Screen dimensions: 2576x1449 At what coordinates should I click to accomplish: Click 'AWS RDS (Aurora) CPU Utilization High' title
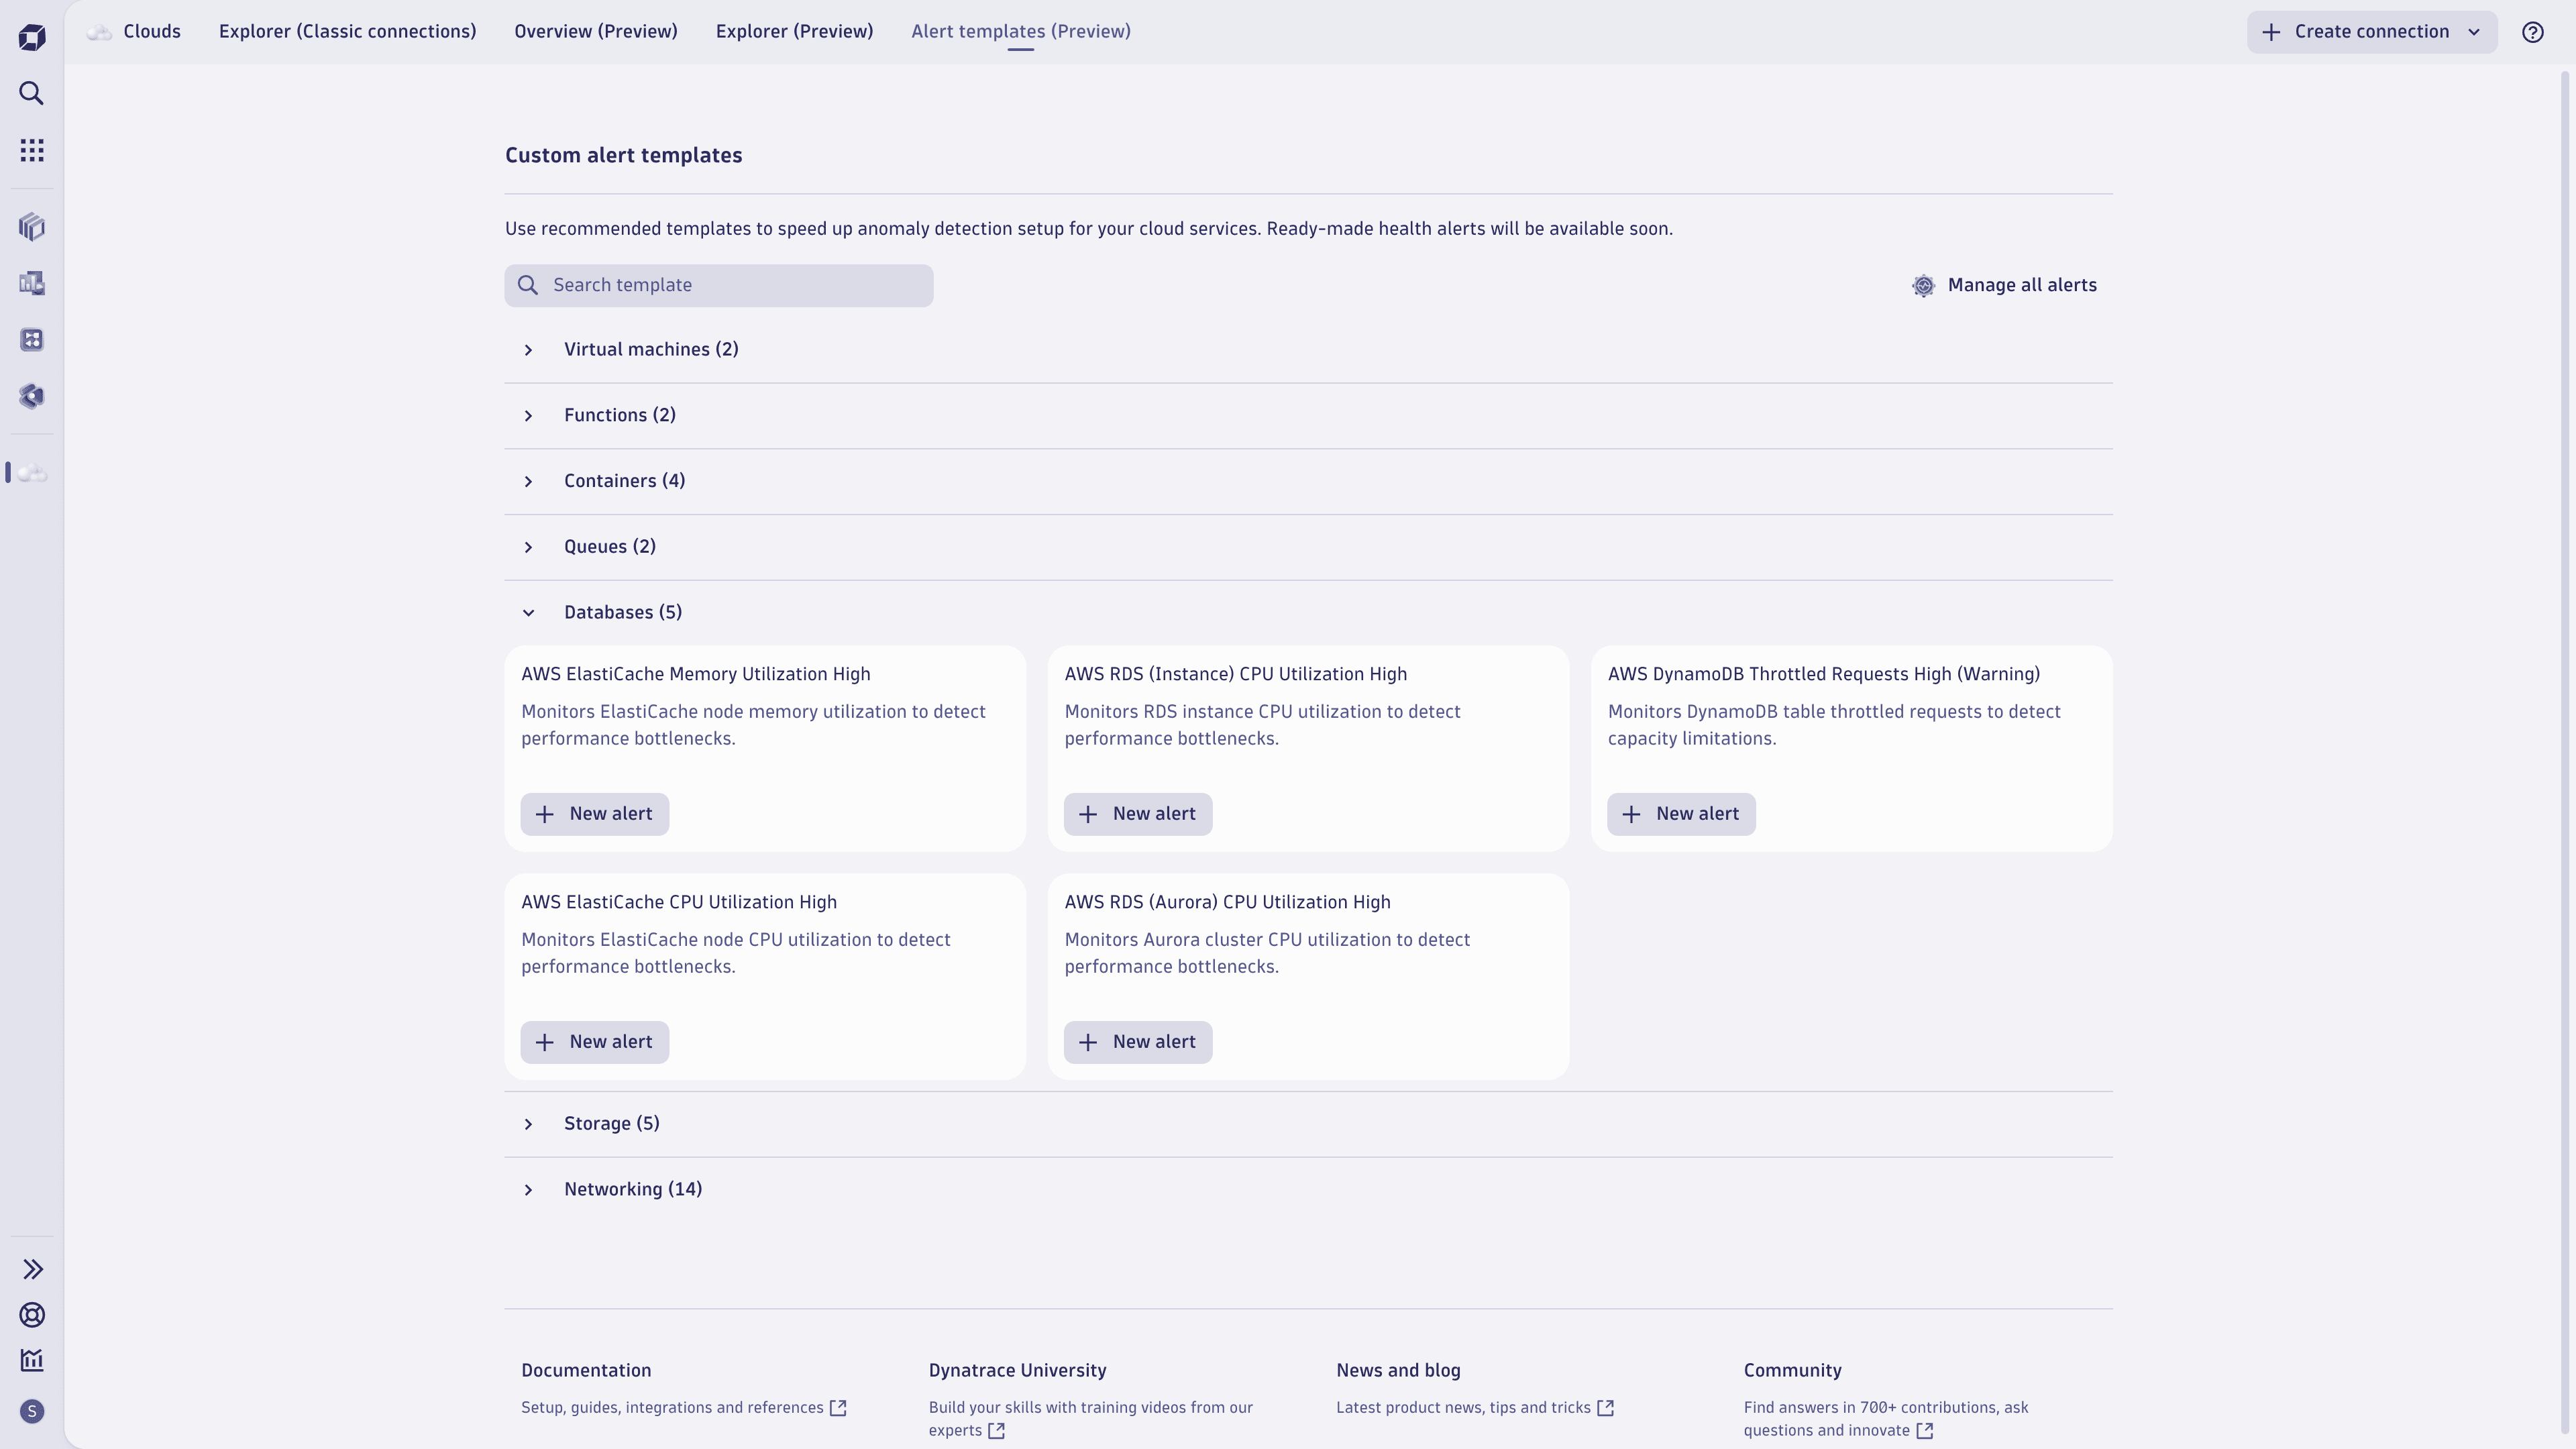[1227, 902]
